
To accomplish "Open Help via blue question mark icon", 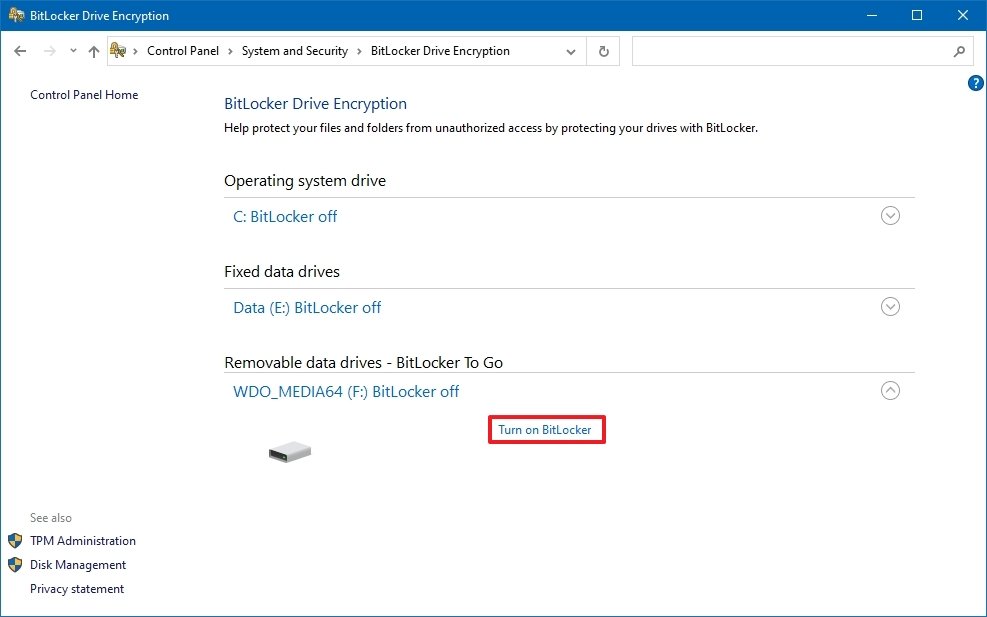I will coord(976,83).
